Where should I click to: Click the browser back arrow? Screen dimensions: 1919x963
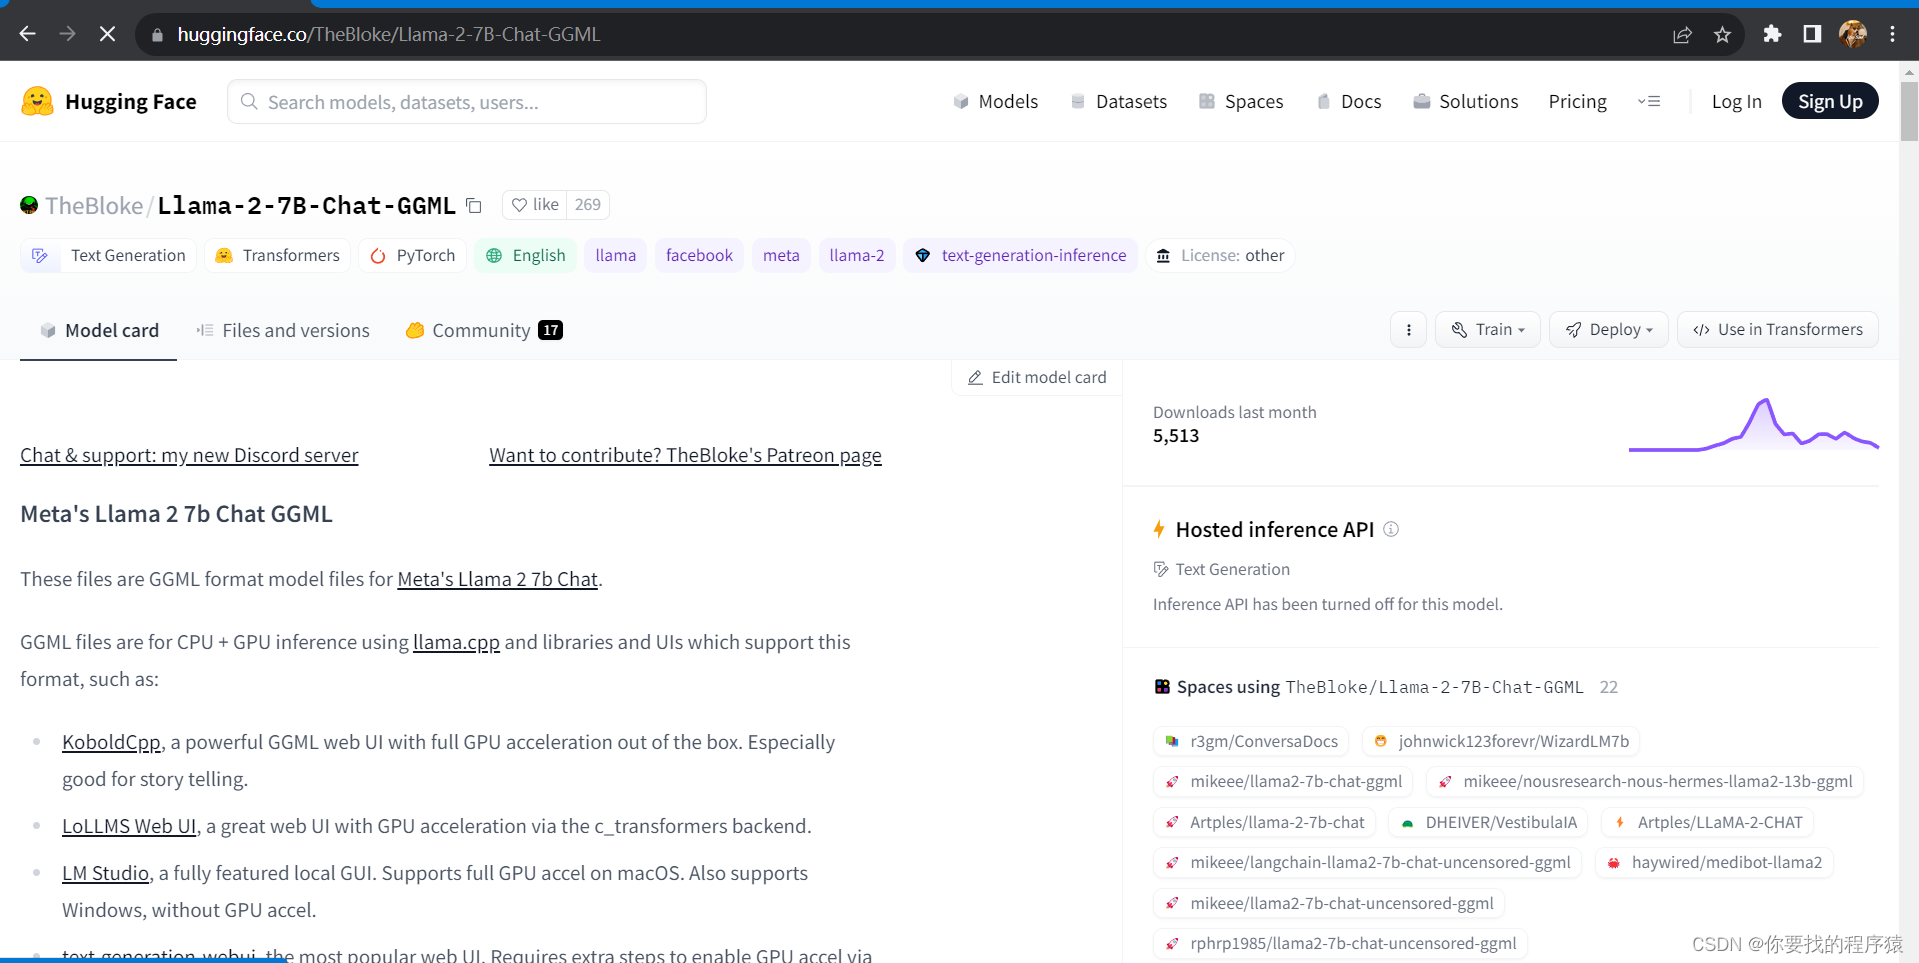(x=27, y=34)
